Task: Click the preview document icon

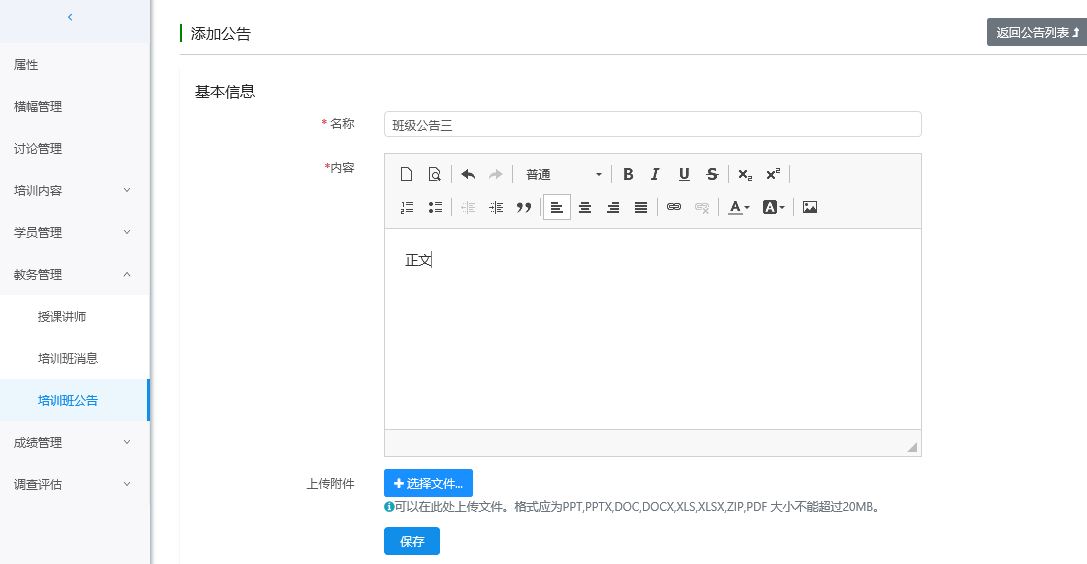Action: [x=435, y=174]
